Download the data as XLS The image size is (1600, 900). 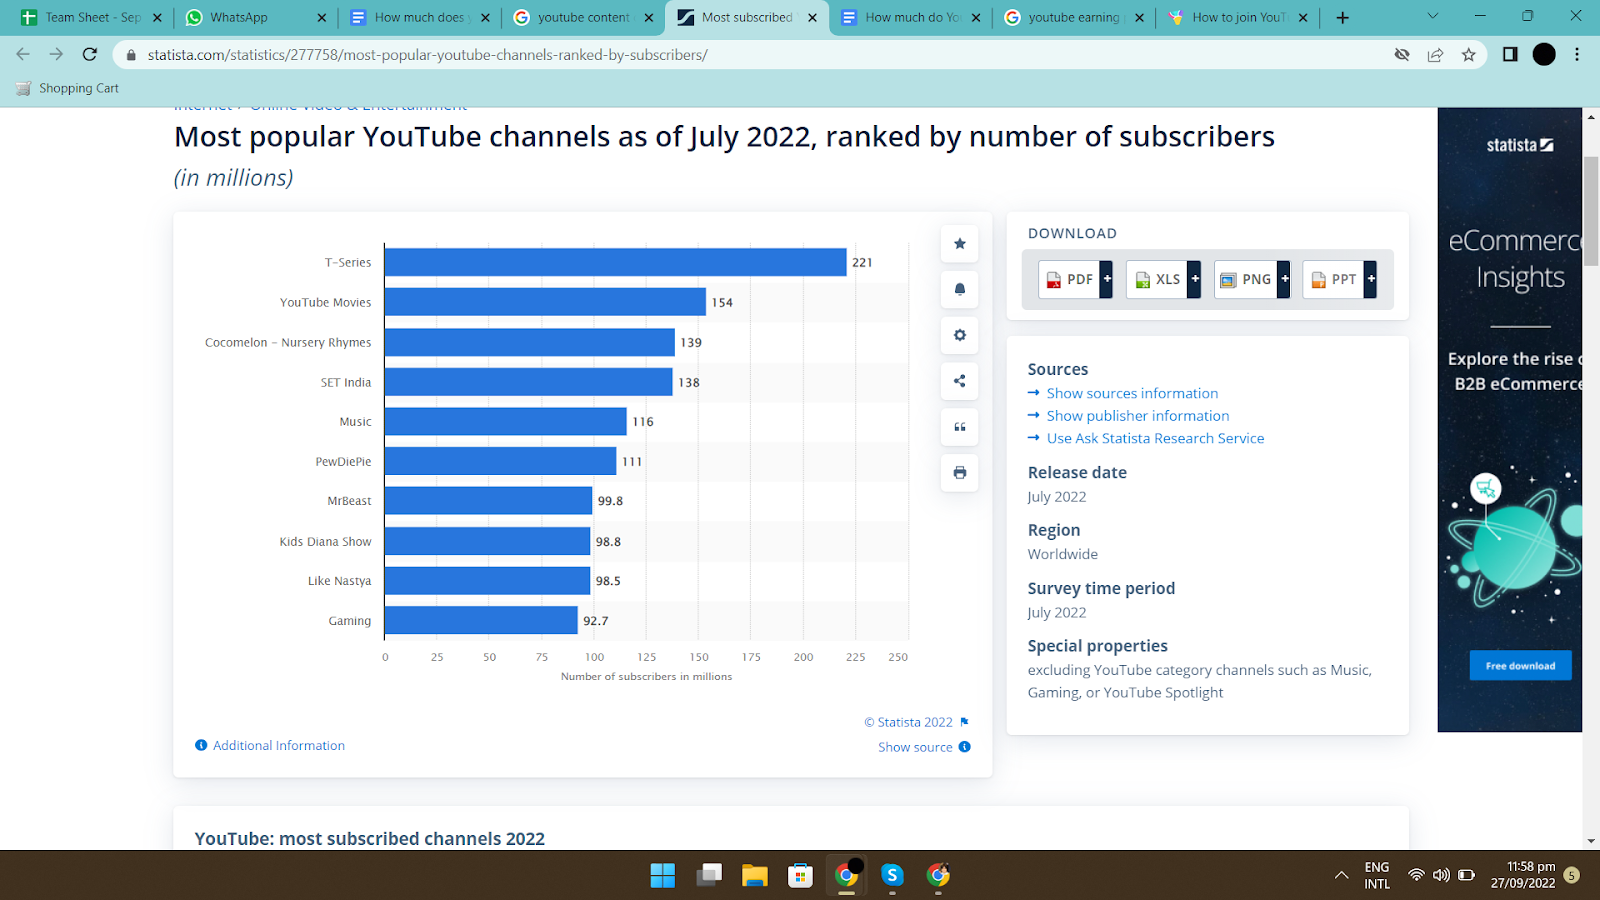click(x=1164, y=279)
